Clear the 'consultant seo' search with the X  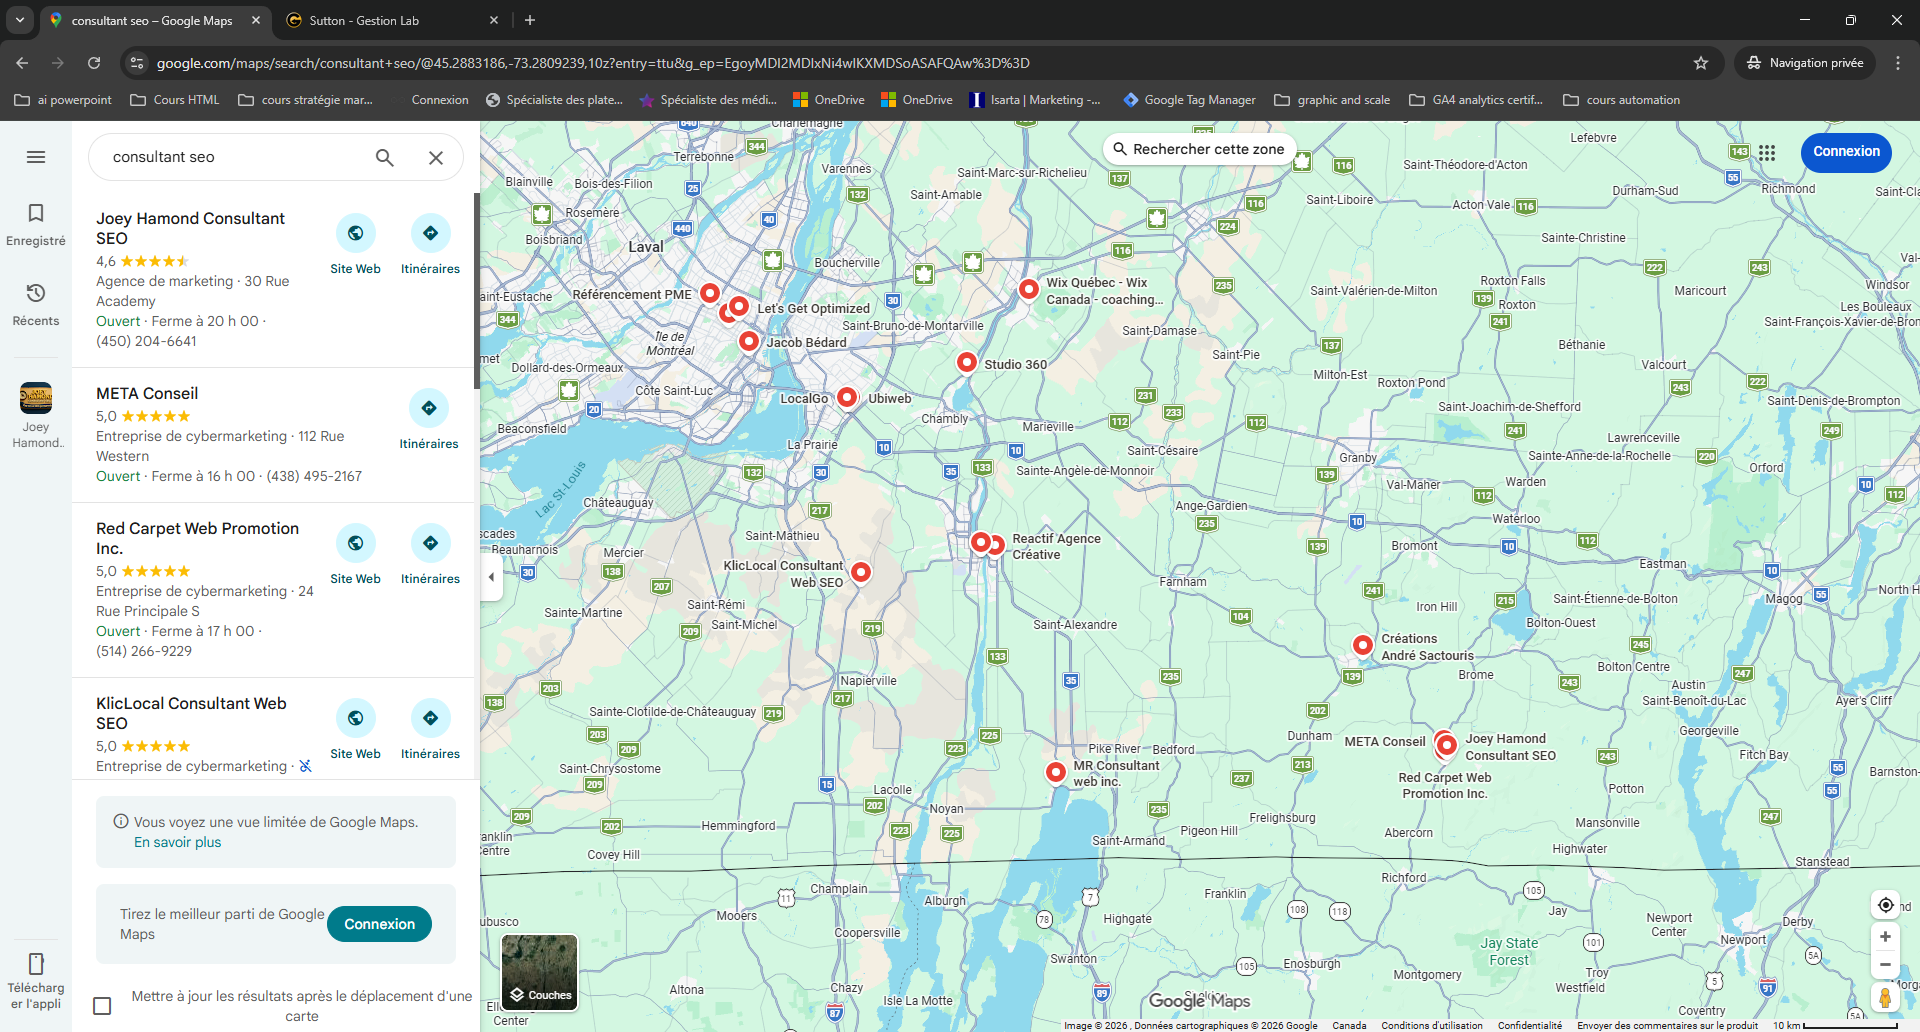pyautogui.click(x=435, y=157)
